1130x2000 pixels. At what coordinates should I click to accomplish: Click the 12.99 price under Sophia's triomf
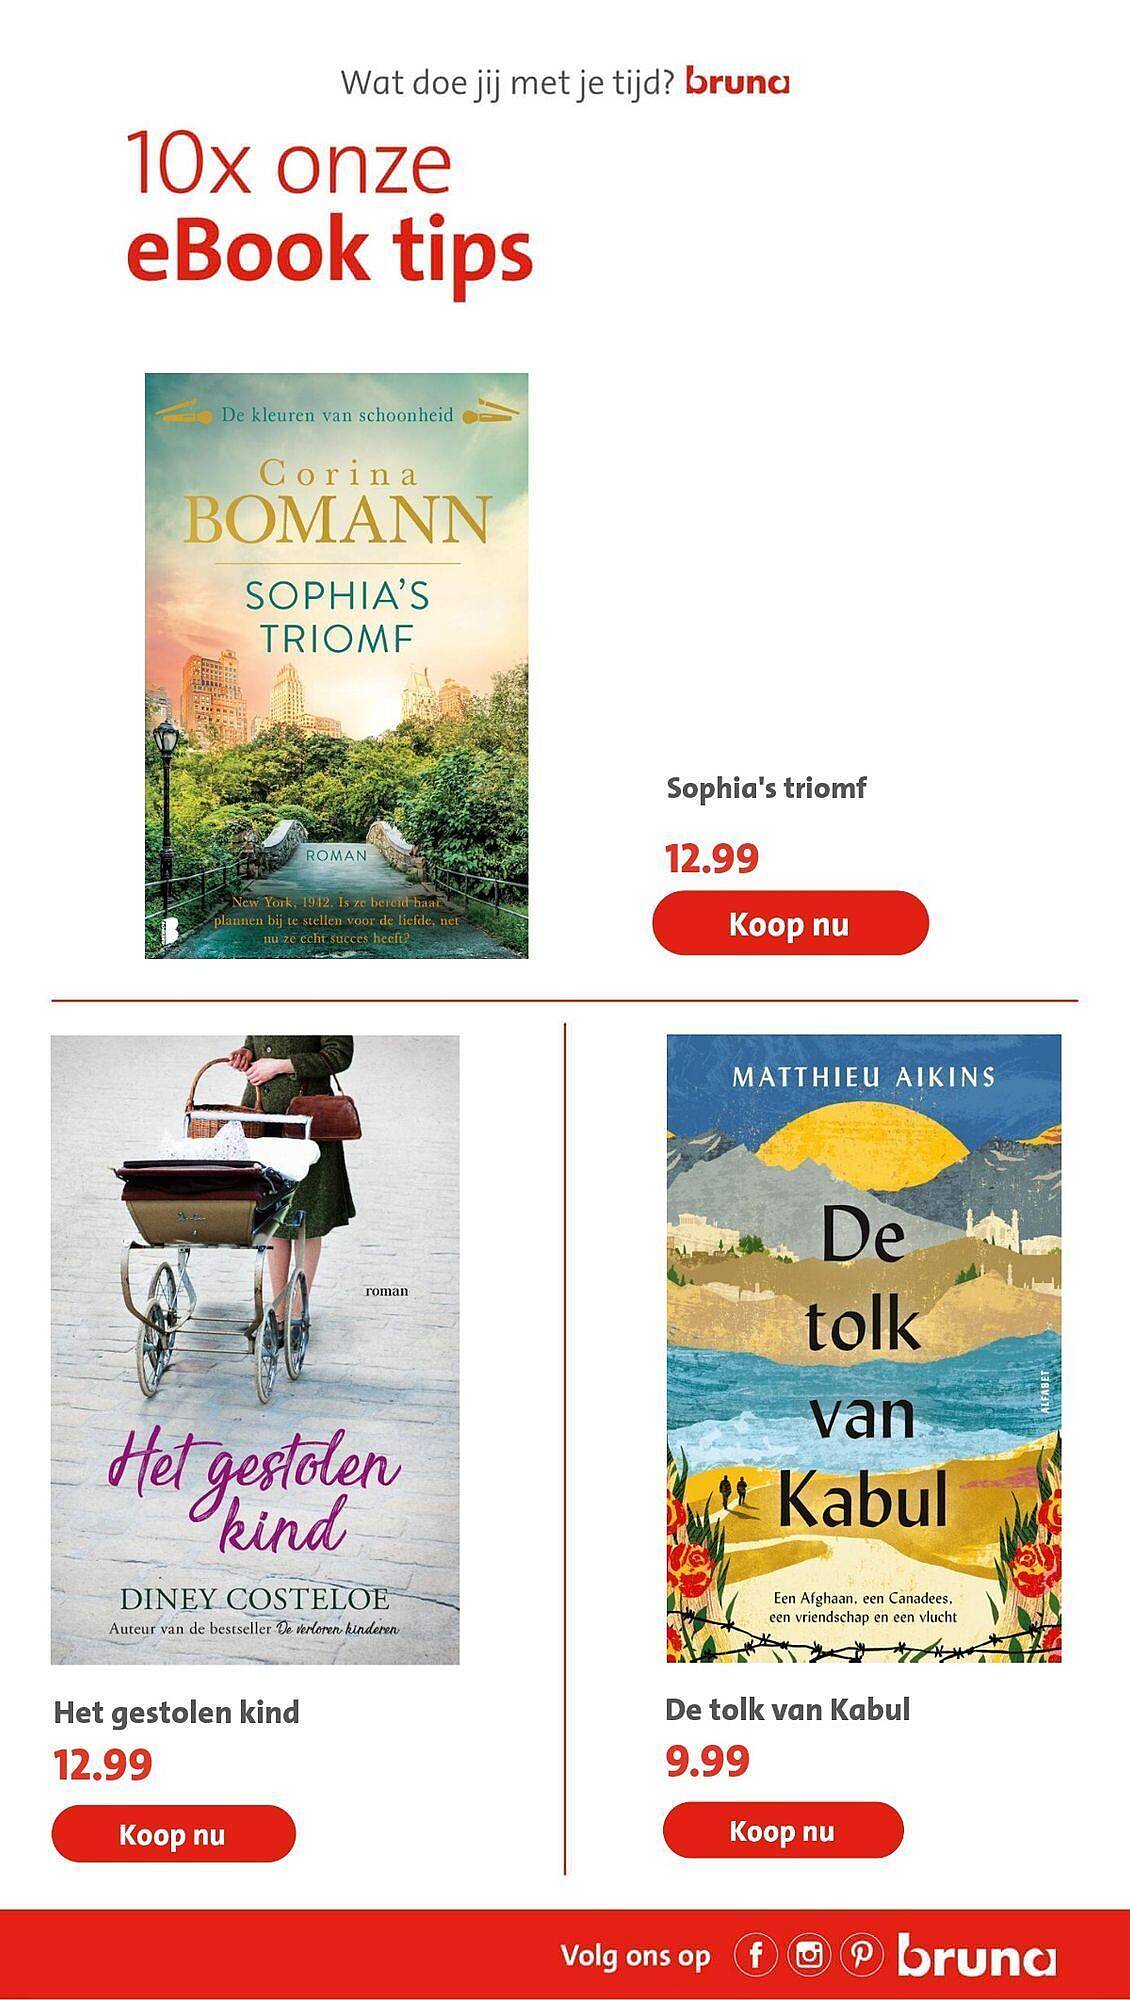712,858
